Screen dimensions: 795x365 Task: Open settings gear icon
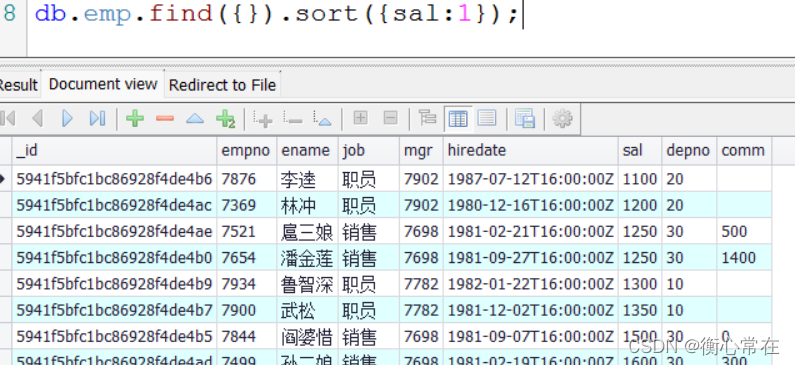pyautogui.click(x=562, y=119)
